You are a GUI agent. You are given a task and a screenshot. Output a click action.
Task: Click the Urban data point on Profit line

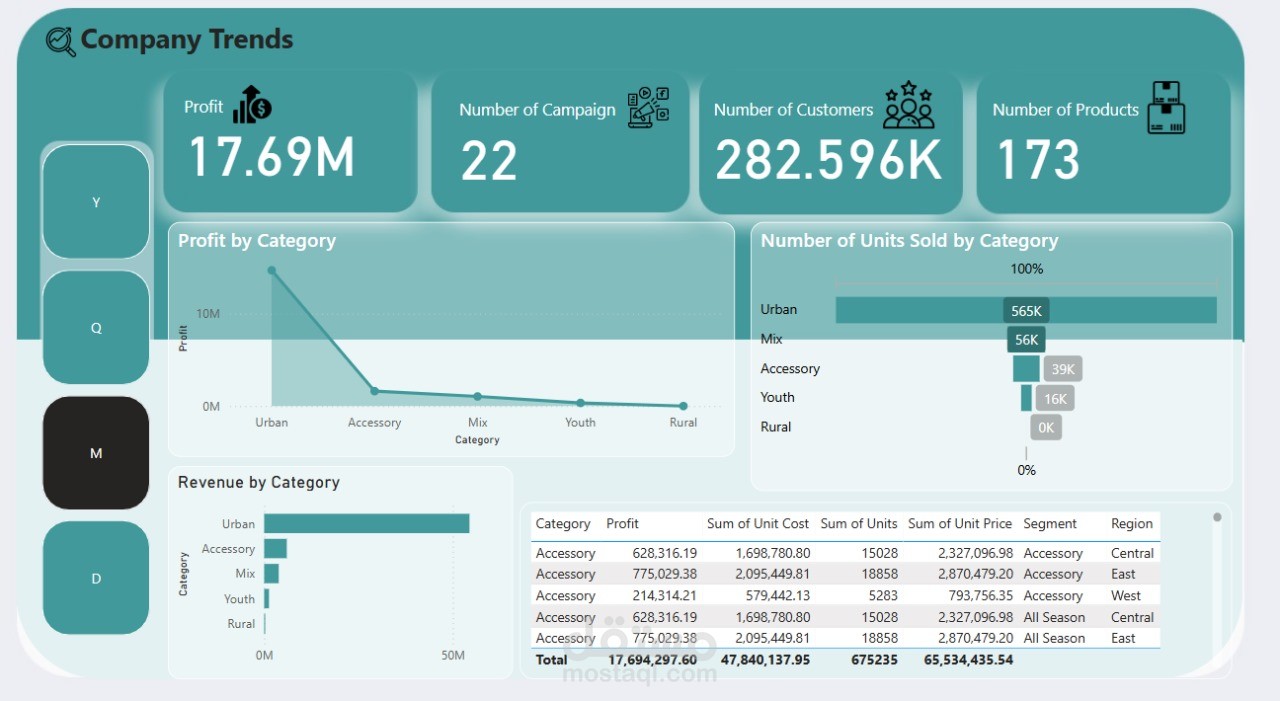tap(271, 271)
